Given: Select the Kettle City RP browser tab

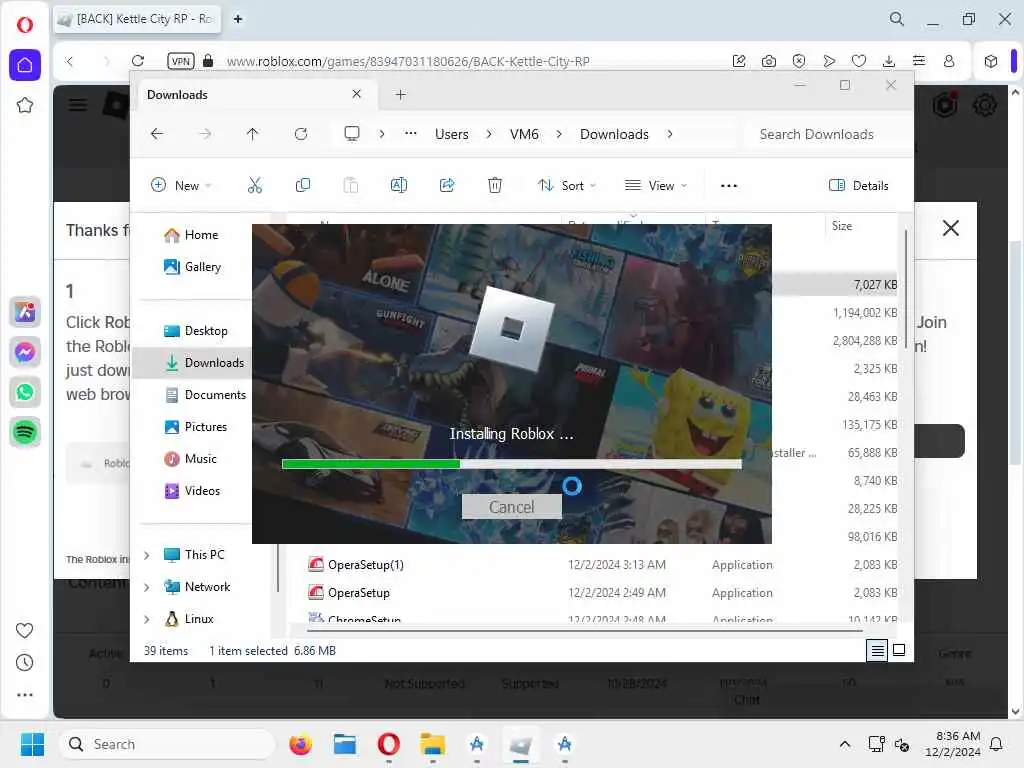Looking at the screenshot, I should pyautogui.click(x=137, y=19).
